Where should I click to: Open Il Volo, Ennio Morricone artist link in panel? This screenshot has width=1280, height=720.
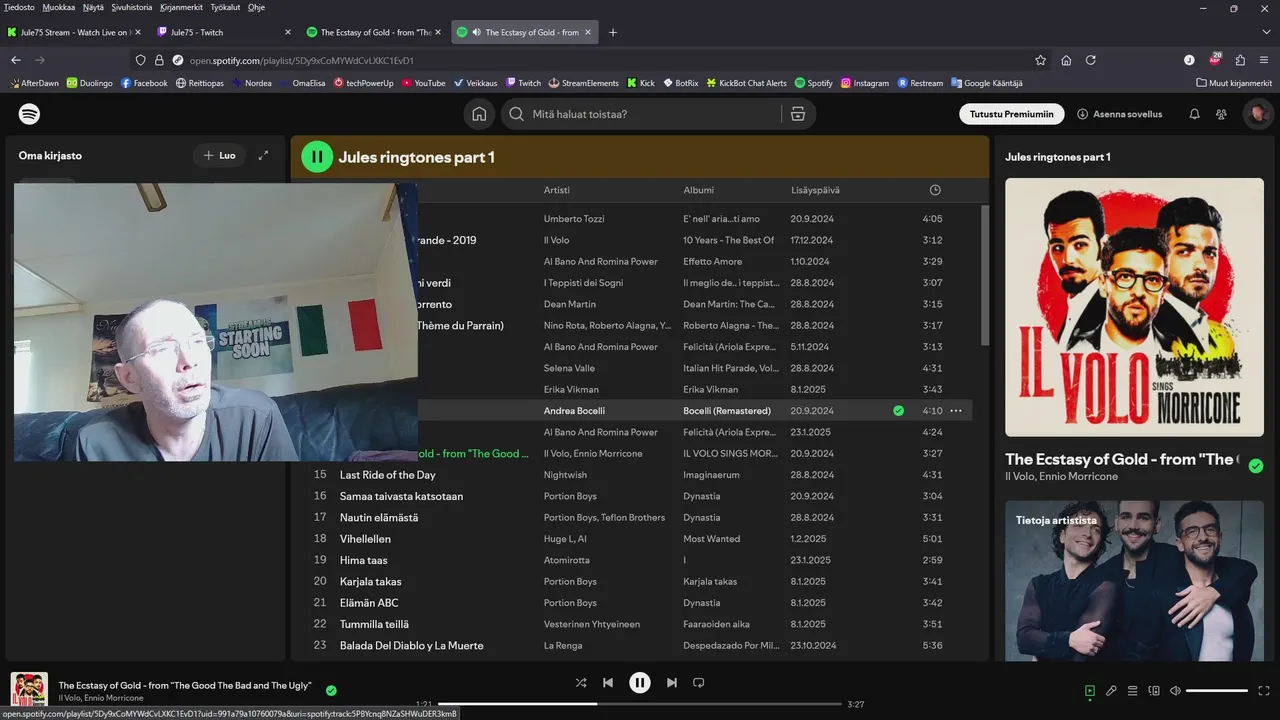pyautogui.click(x=1061, y=477)
